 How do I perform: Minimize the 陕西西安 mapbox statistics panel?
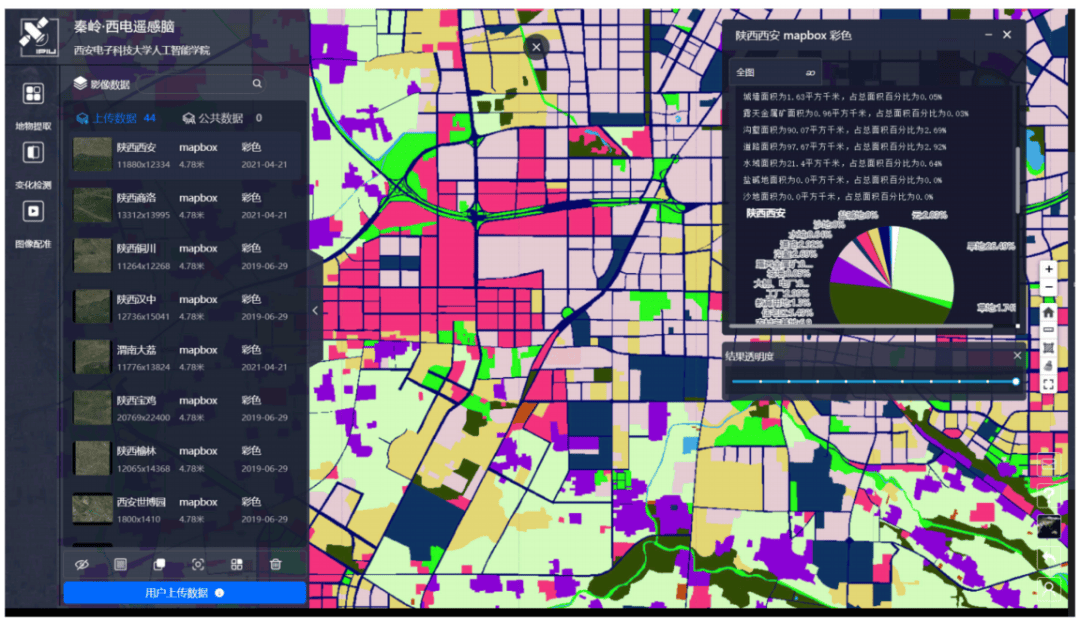[988, 35]
